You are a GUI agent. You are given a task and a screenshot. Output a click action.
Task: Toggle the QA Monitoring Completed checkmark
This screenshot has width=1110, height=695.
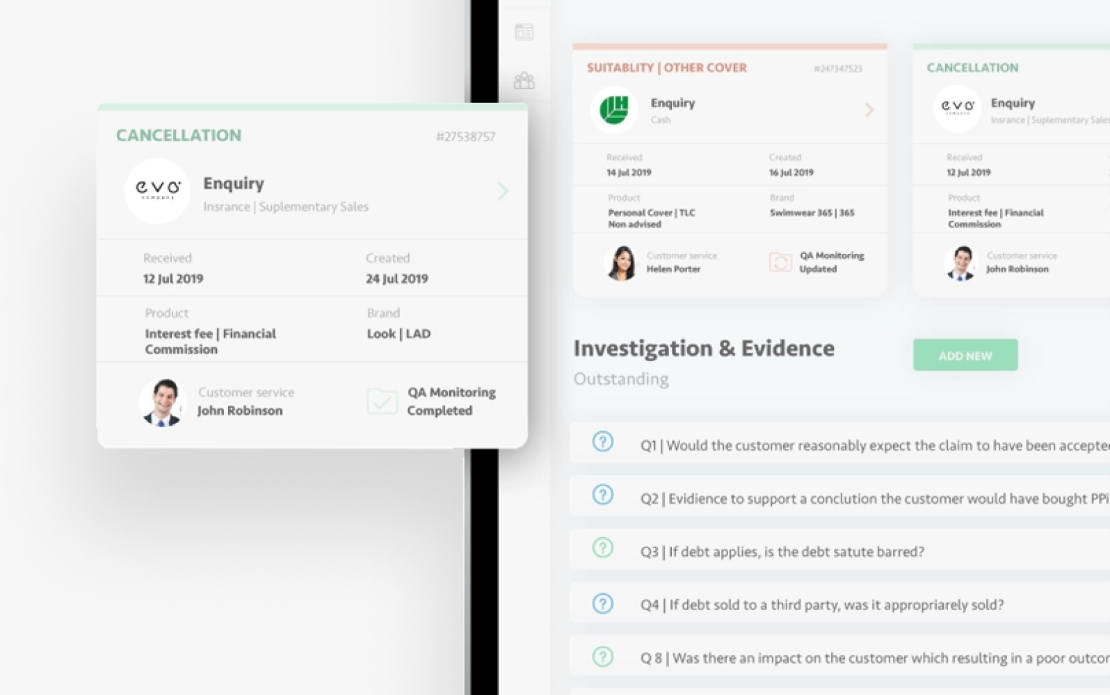pyautogui.click(x=382, y=402)
